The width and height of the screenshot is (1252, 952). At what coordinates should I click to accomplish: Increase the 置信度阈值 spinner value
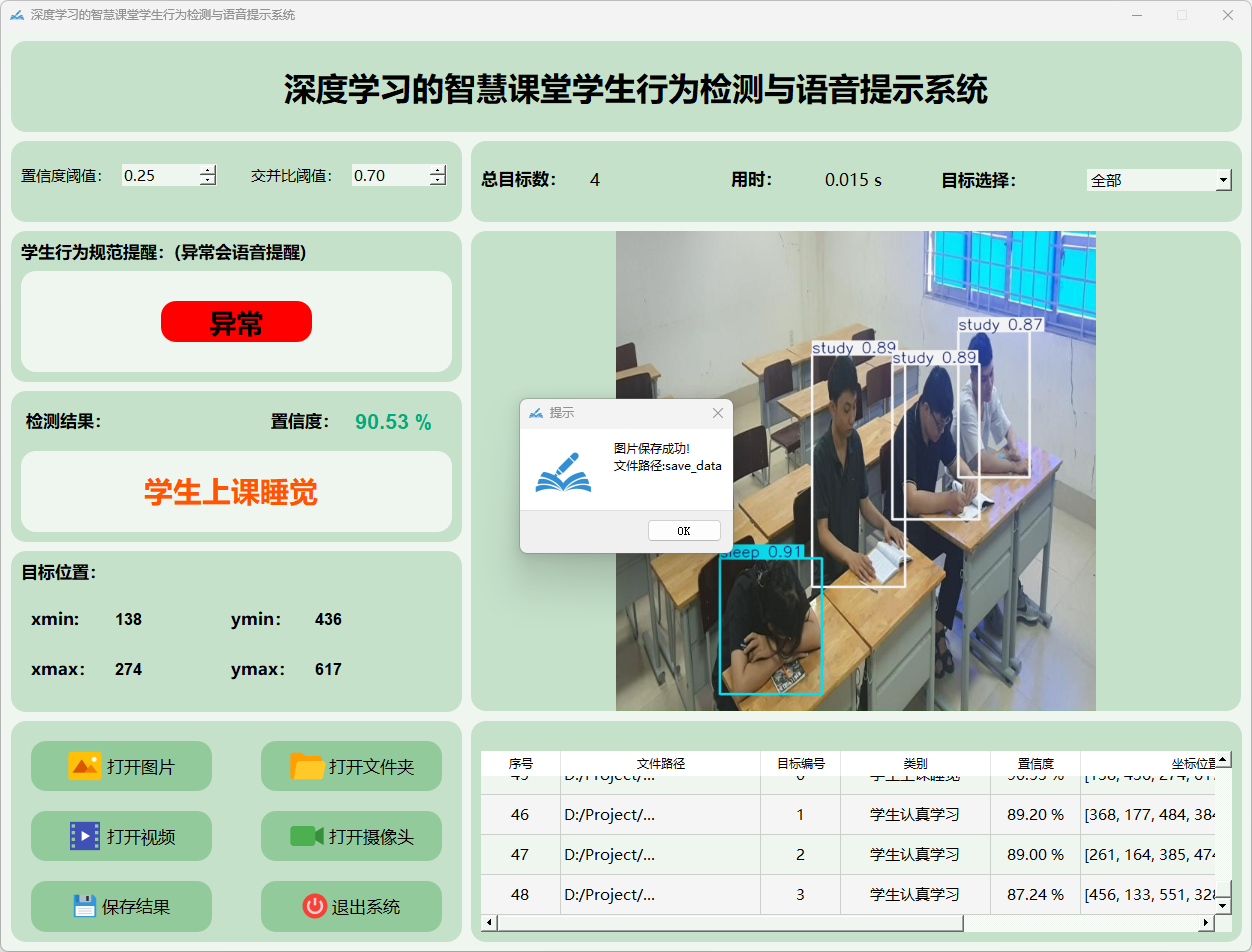click(208, 170)
